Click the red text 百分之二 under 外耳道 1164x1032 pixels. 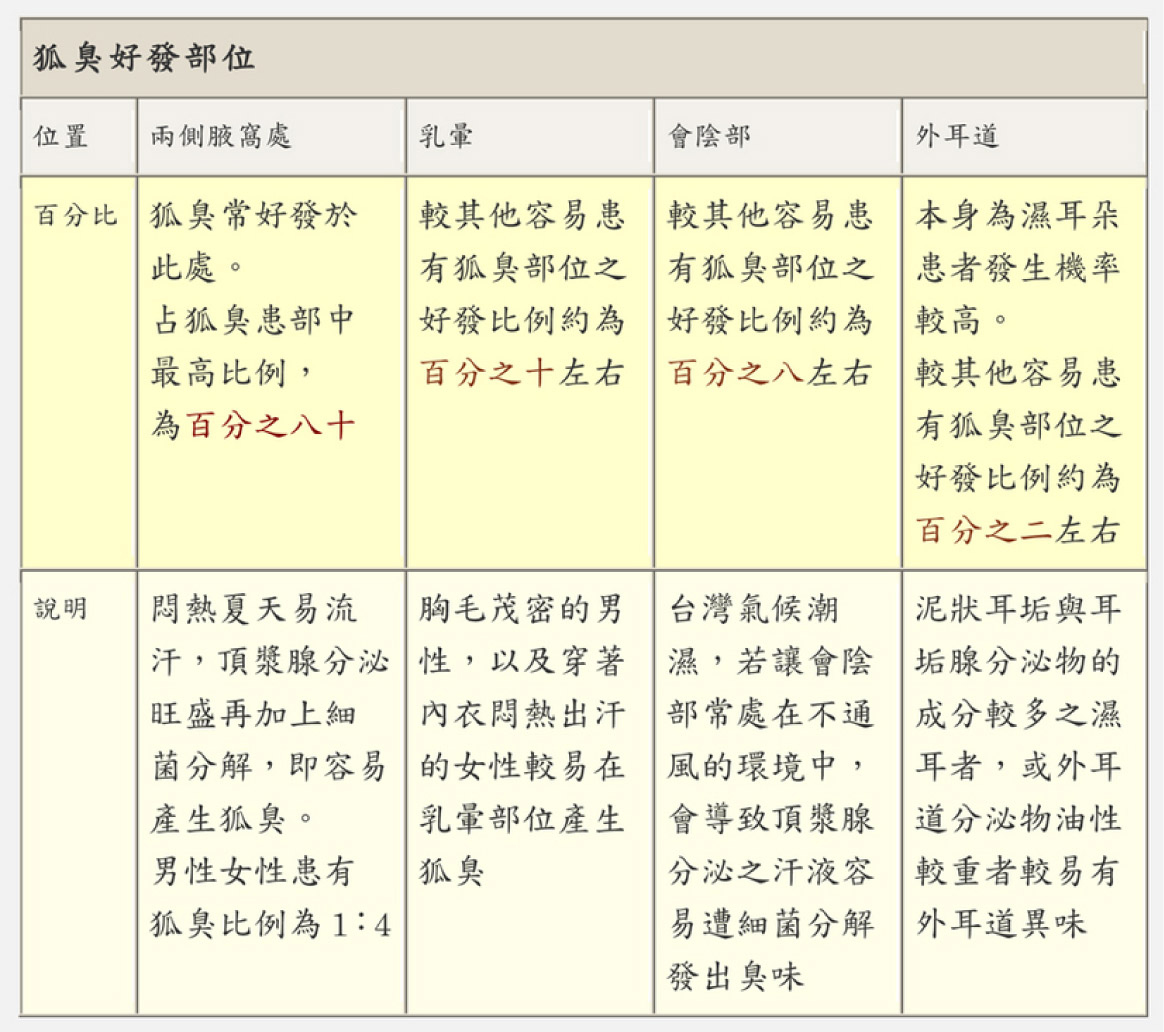pos(984,531)
